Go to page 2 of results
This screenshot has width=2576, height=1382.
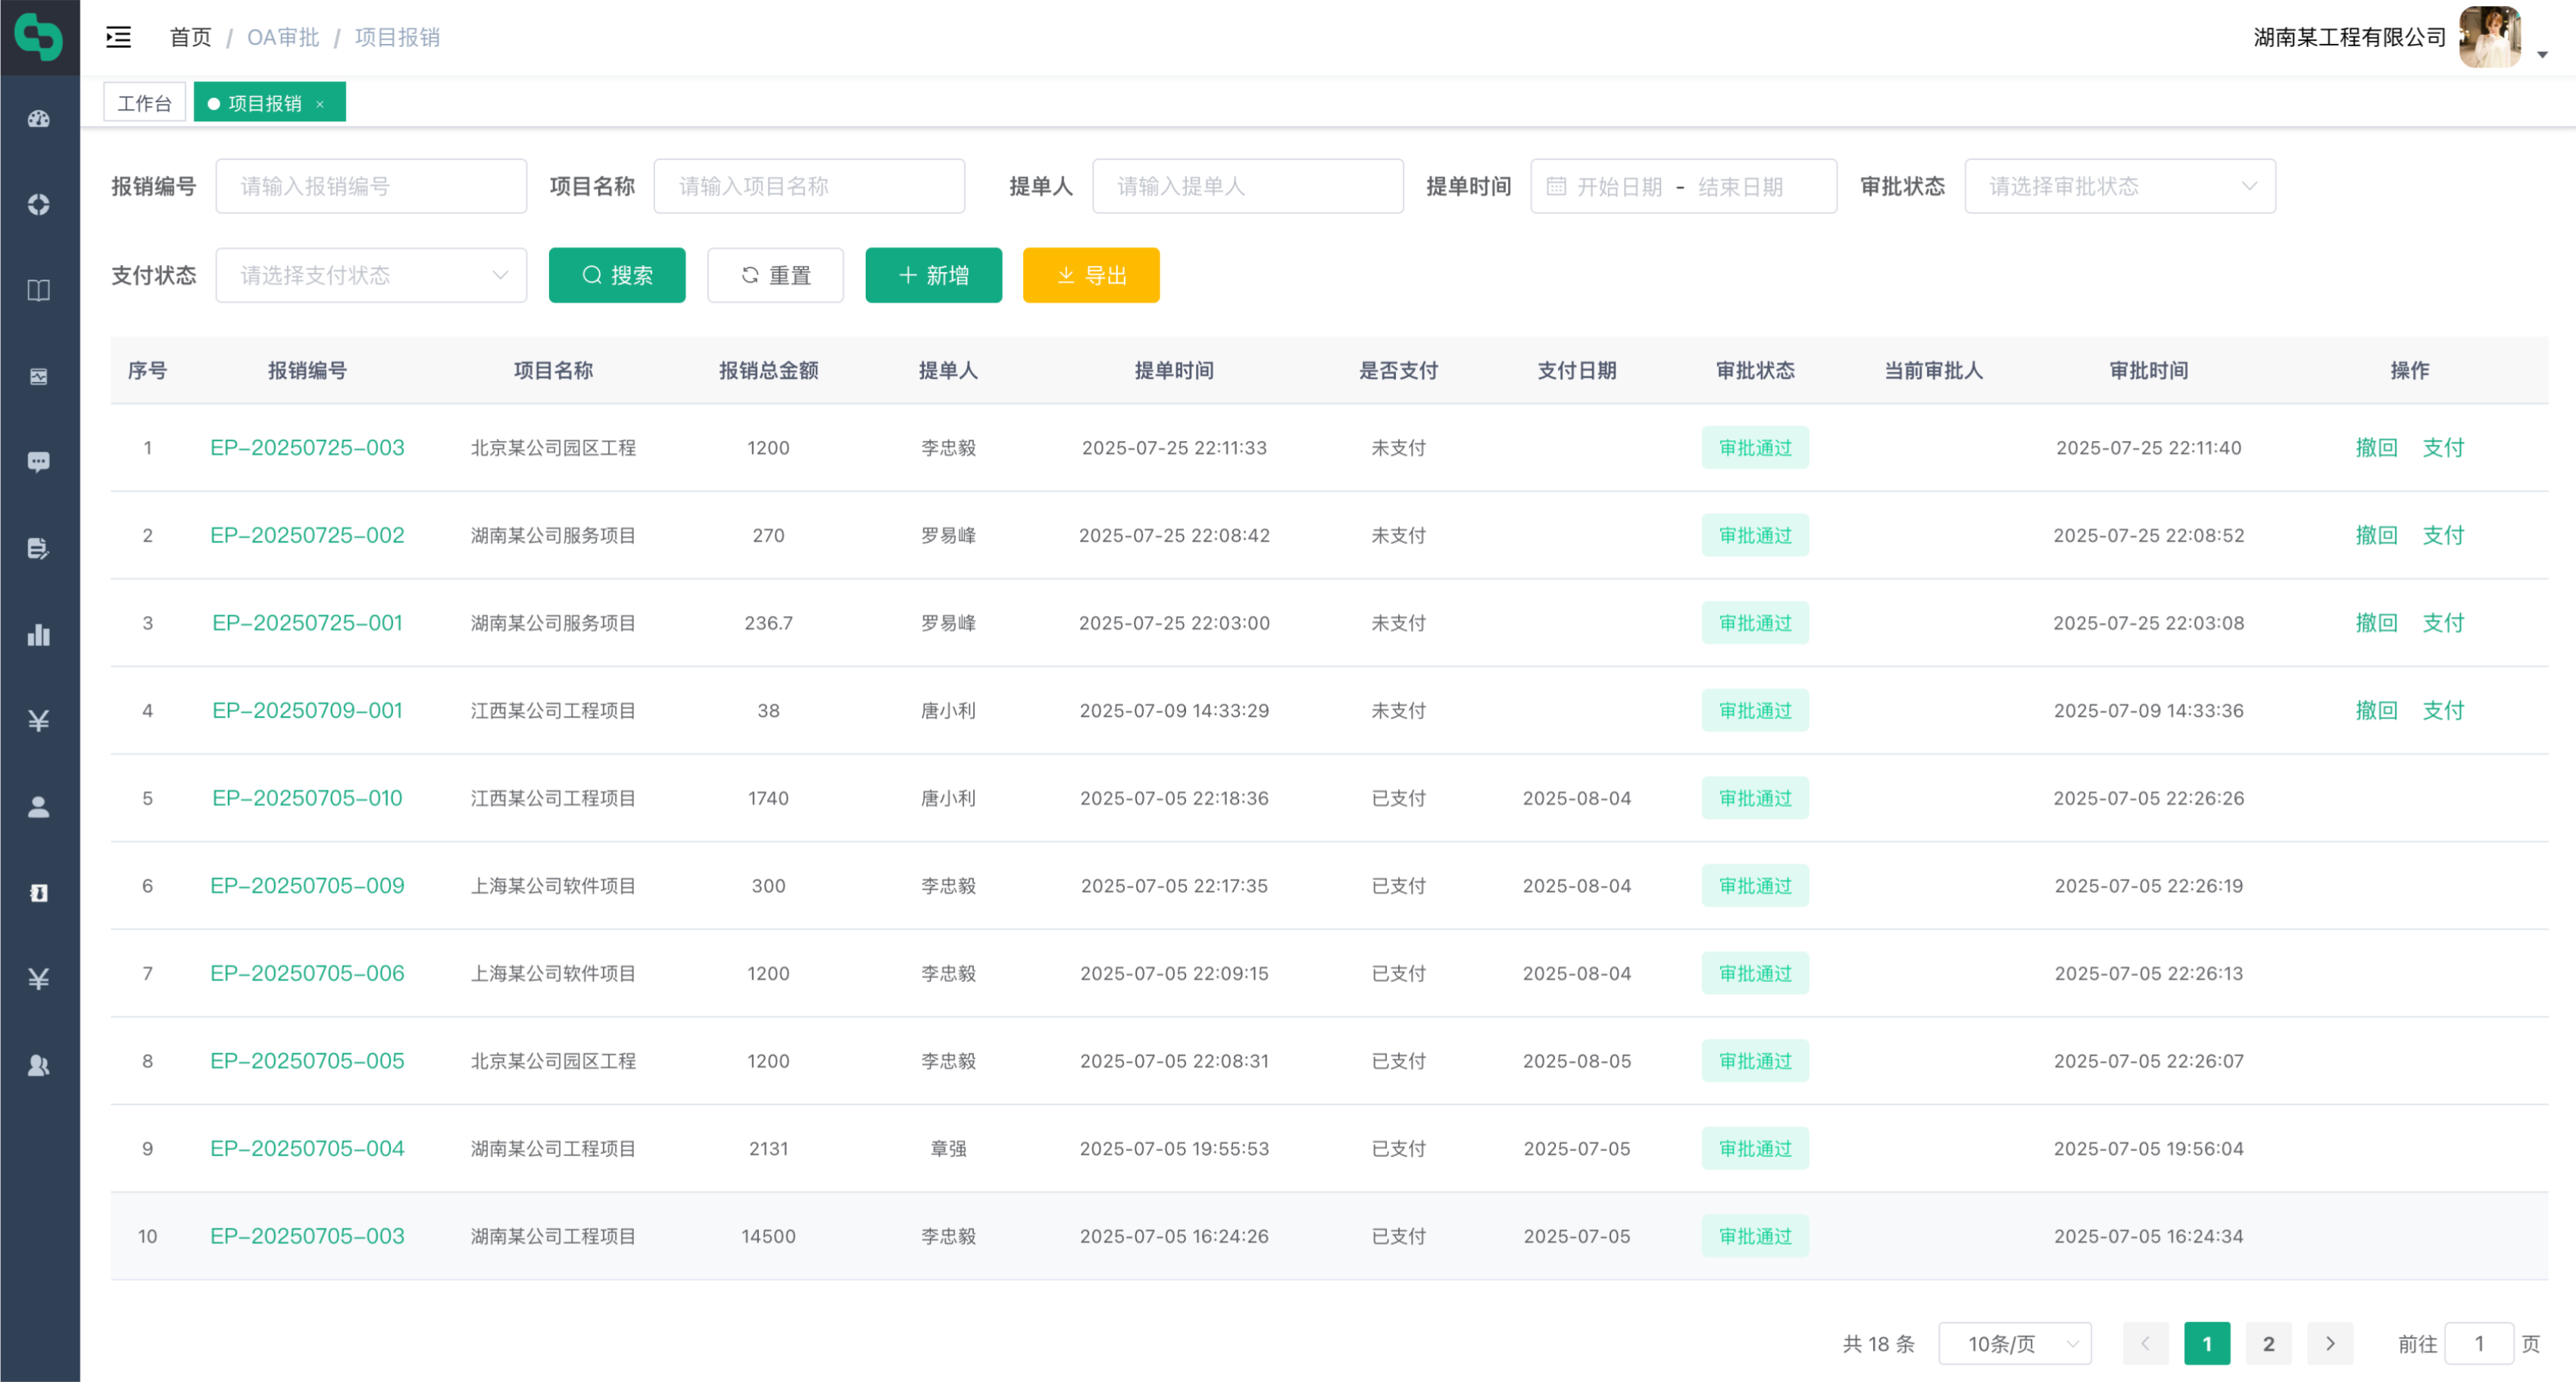click(x=2268, y=1343)
